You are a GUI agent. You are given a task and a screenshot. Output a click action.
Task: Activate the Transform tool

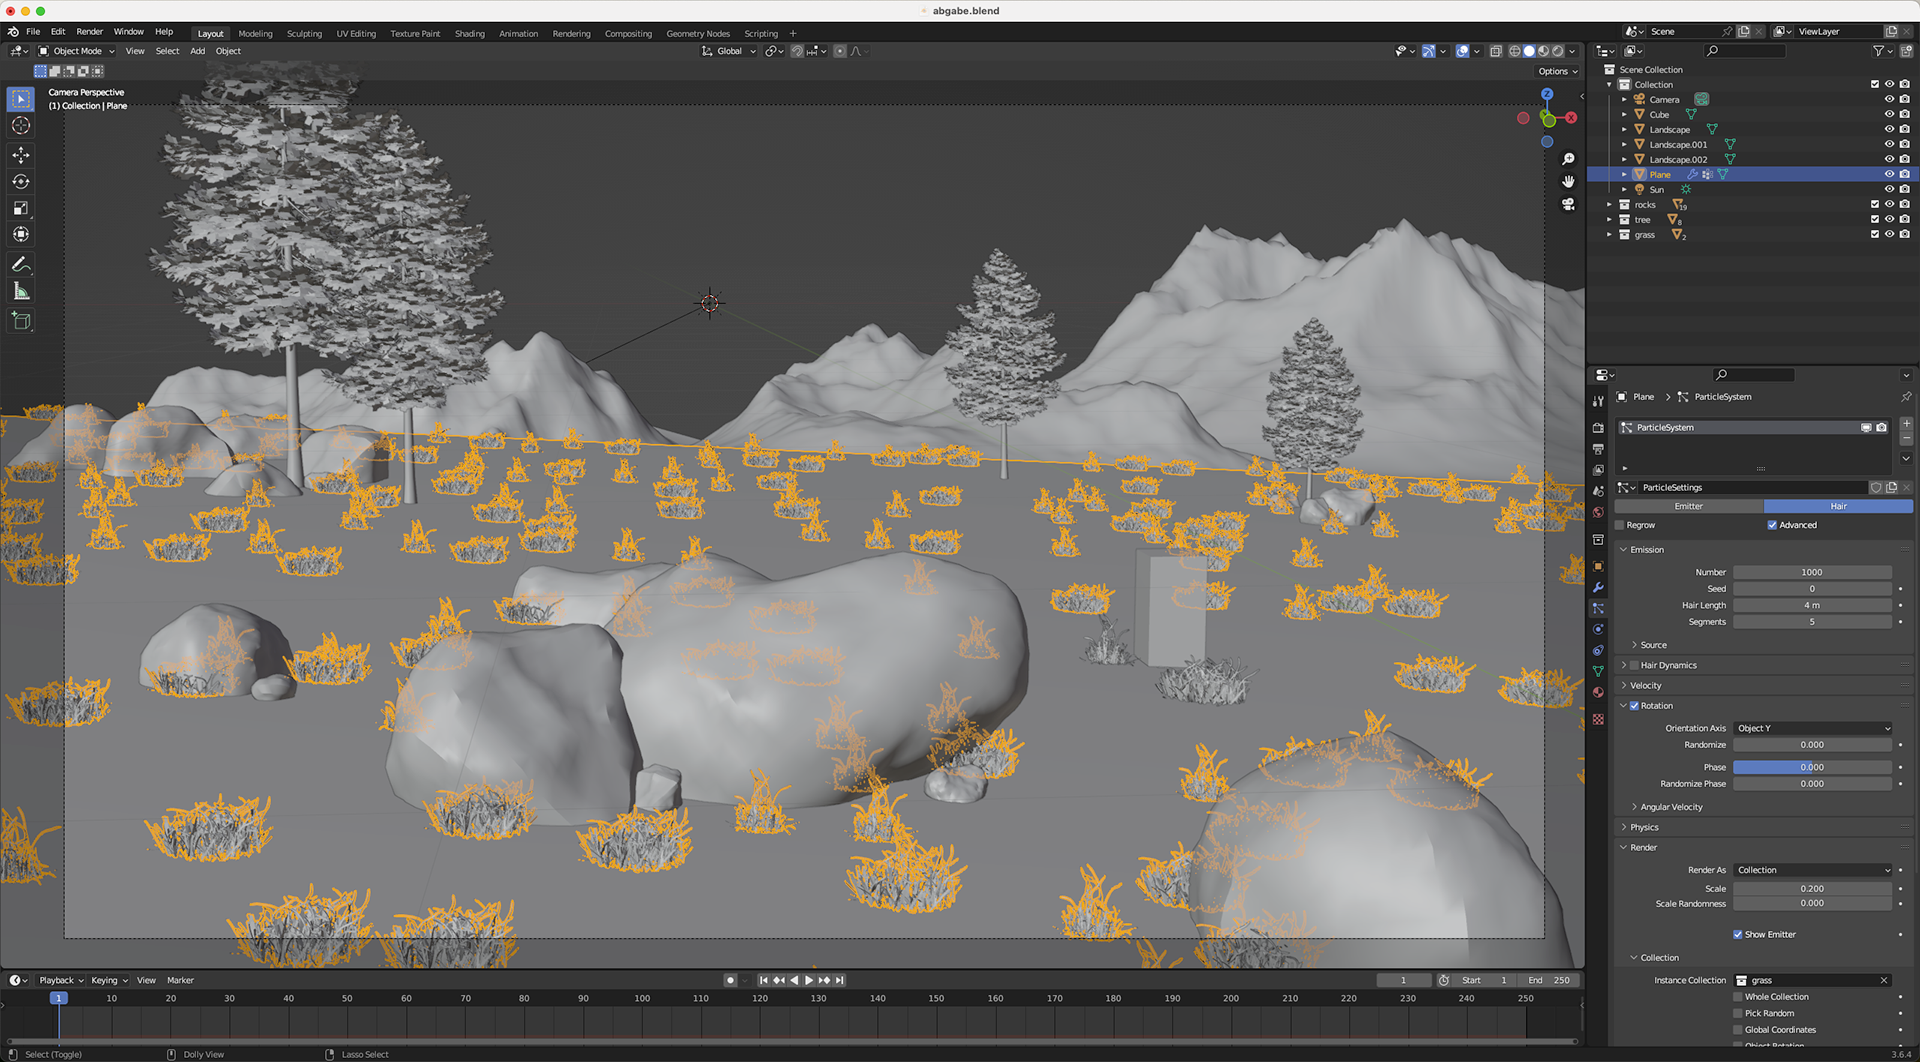(x=21, y=234)
